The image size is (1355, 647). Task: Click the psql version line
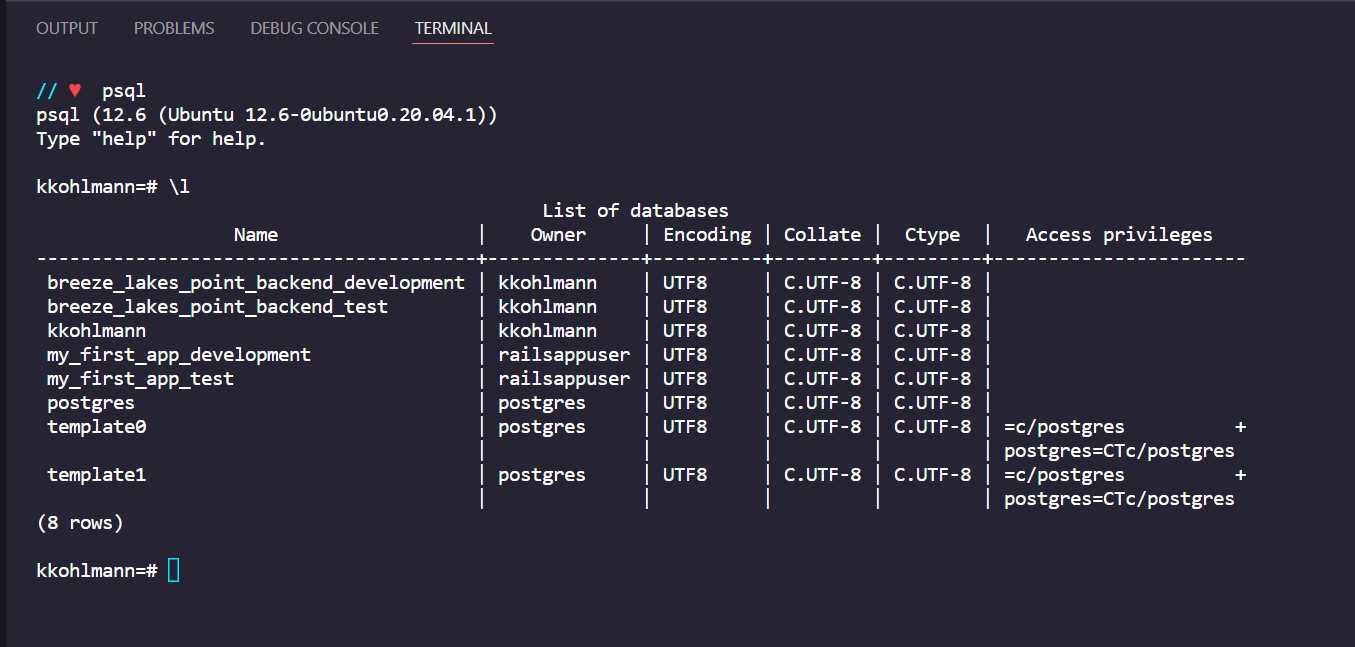pyautogui.click(x=267, y=115)
